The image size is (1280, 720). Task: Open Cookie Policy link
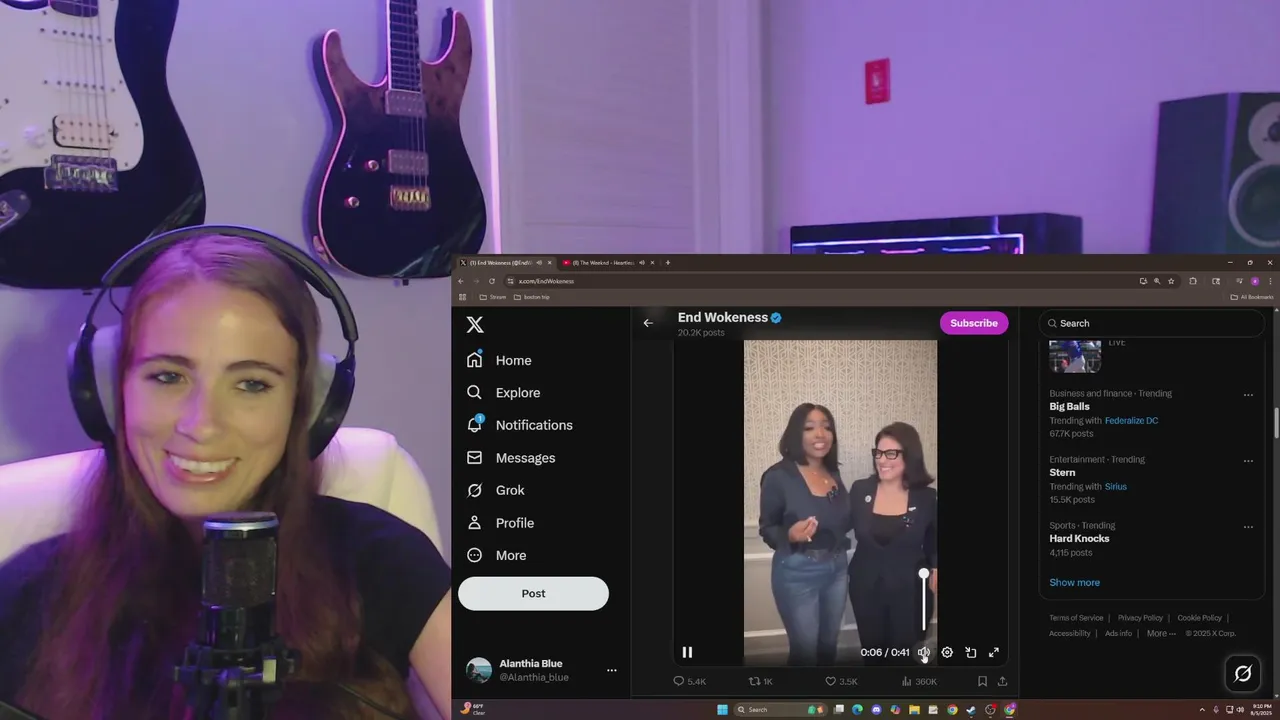pos(1199,618)
